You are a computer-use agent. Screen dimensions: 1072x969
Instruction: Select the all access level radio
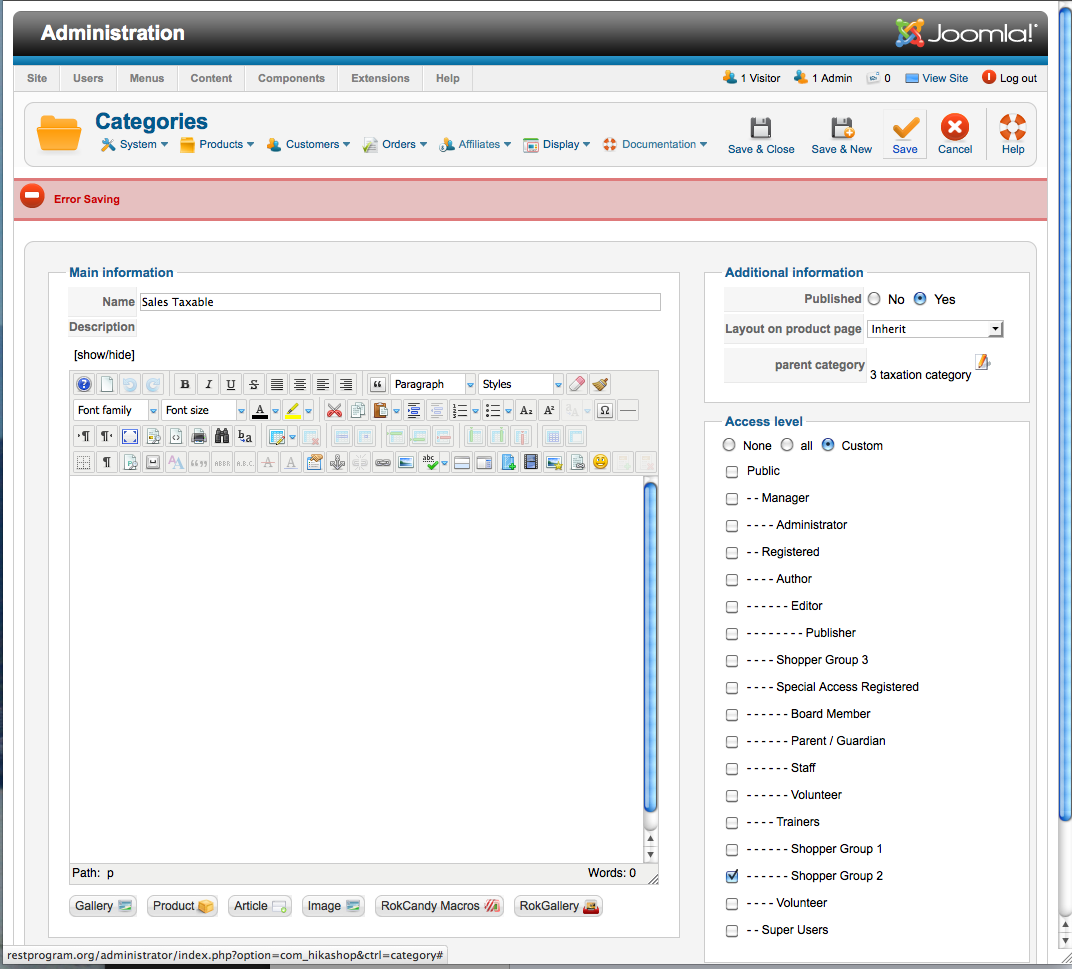[x=787, y=445]
